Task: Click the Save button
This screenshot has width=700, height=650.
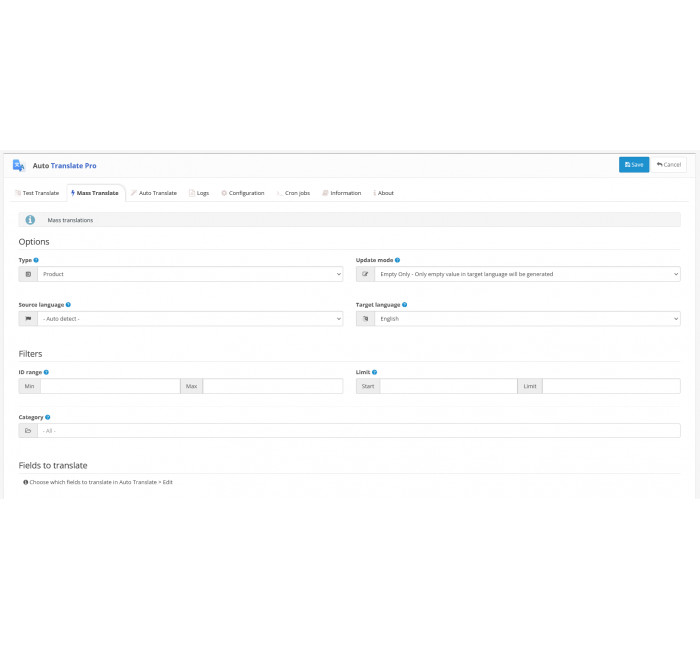Action: (x=633, y=165)
